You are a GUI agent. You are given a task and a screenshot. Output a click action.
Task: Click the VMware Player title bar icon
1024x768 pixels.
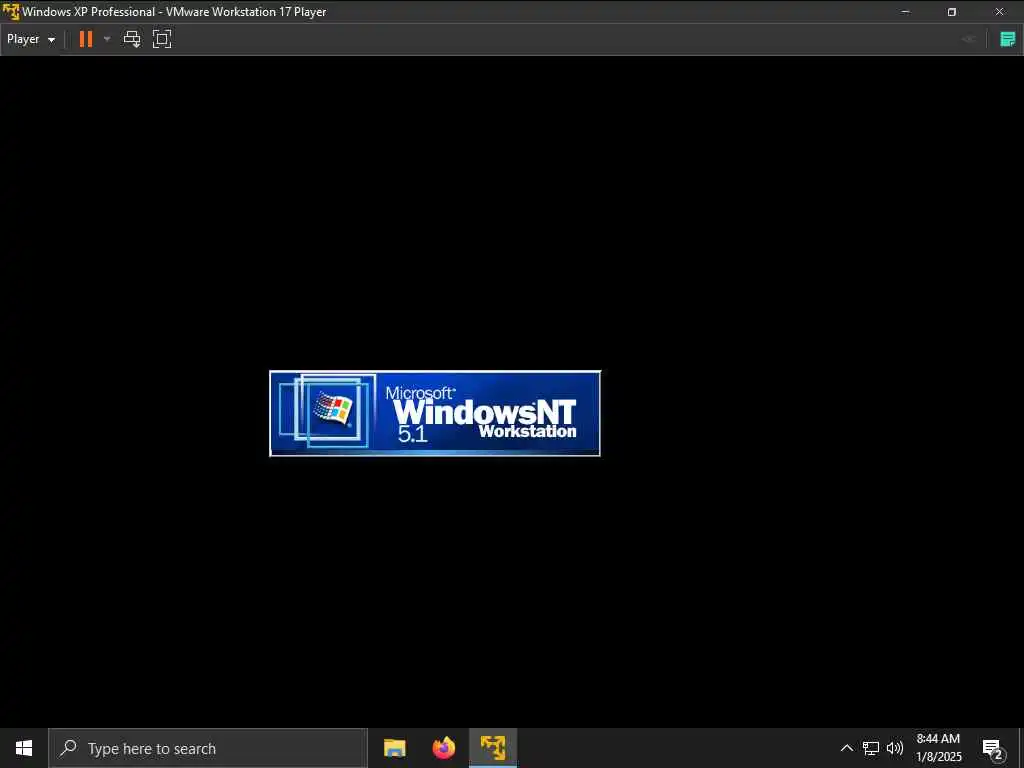tap(10, 12)
